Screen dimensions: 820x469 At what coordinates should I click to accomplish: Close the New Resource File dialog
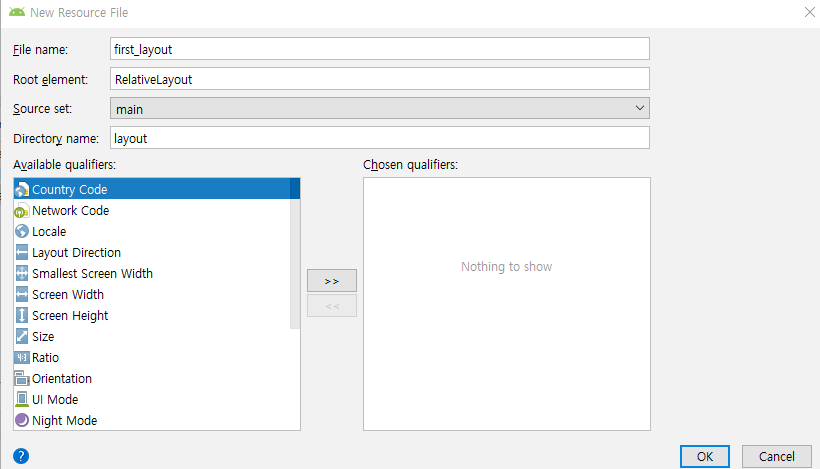(x=810, y=12)
